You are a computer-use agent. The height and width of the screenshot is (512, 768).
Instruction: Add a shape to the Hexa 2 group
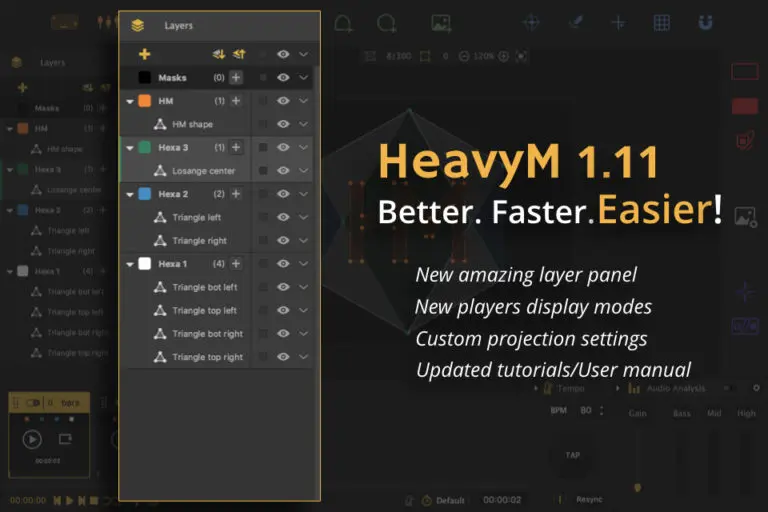(x=236, y=194)
